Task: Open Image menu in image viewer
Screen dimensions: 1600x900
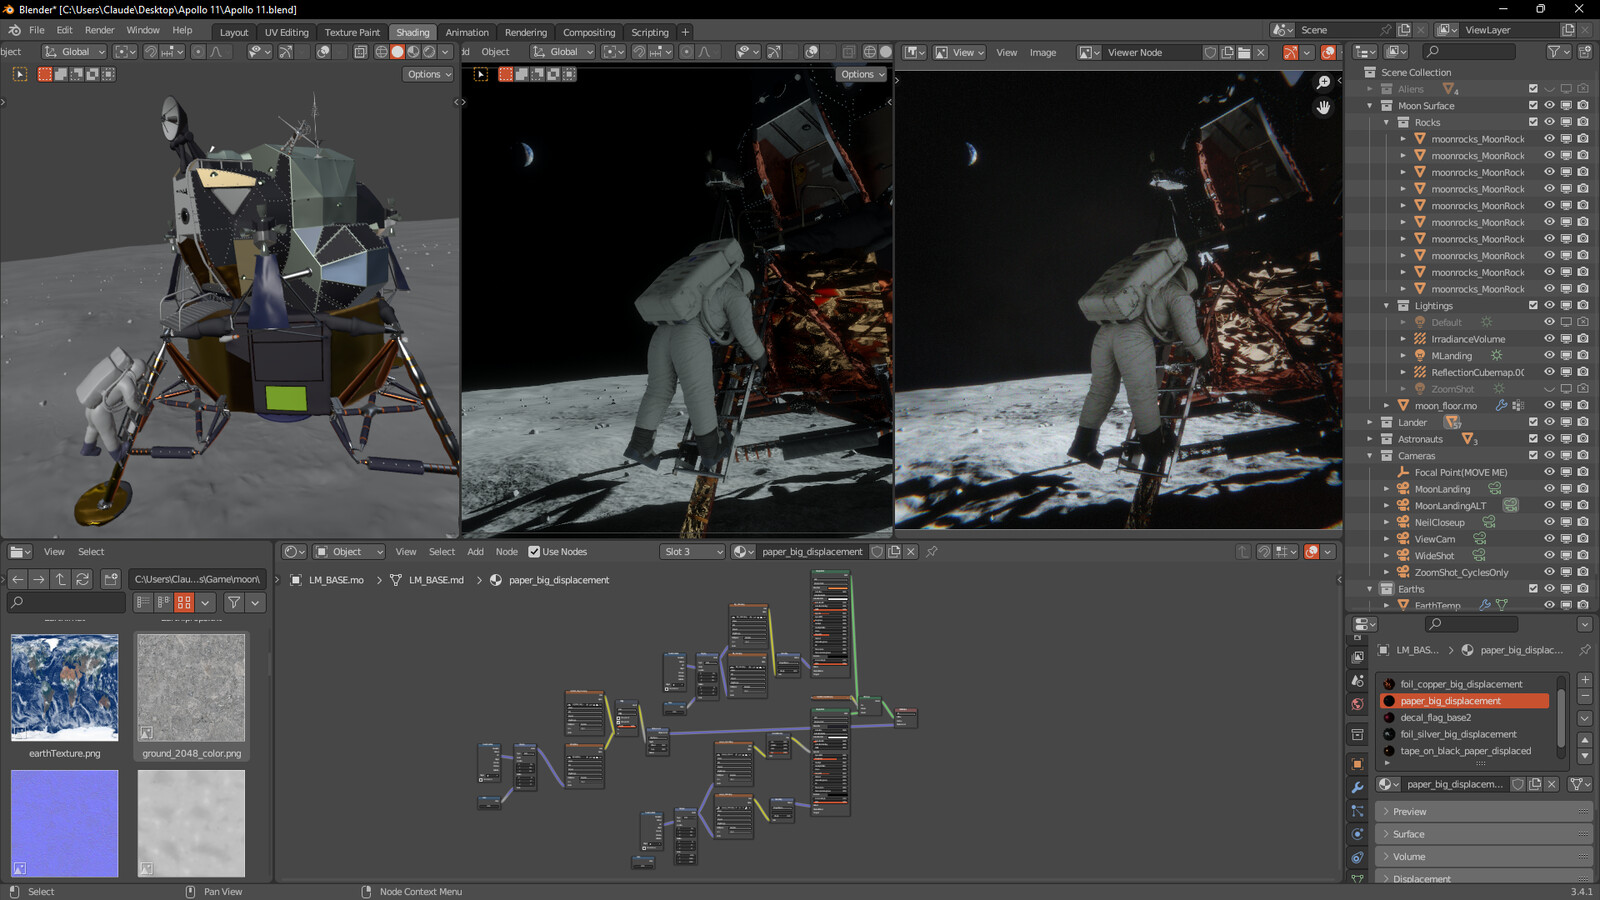Action: [x=1043, y=52]
